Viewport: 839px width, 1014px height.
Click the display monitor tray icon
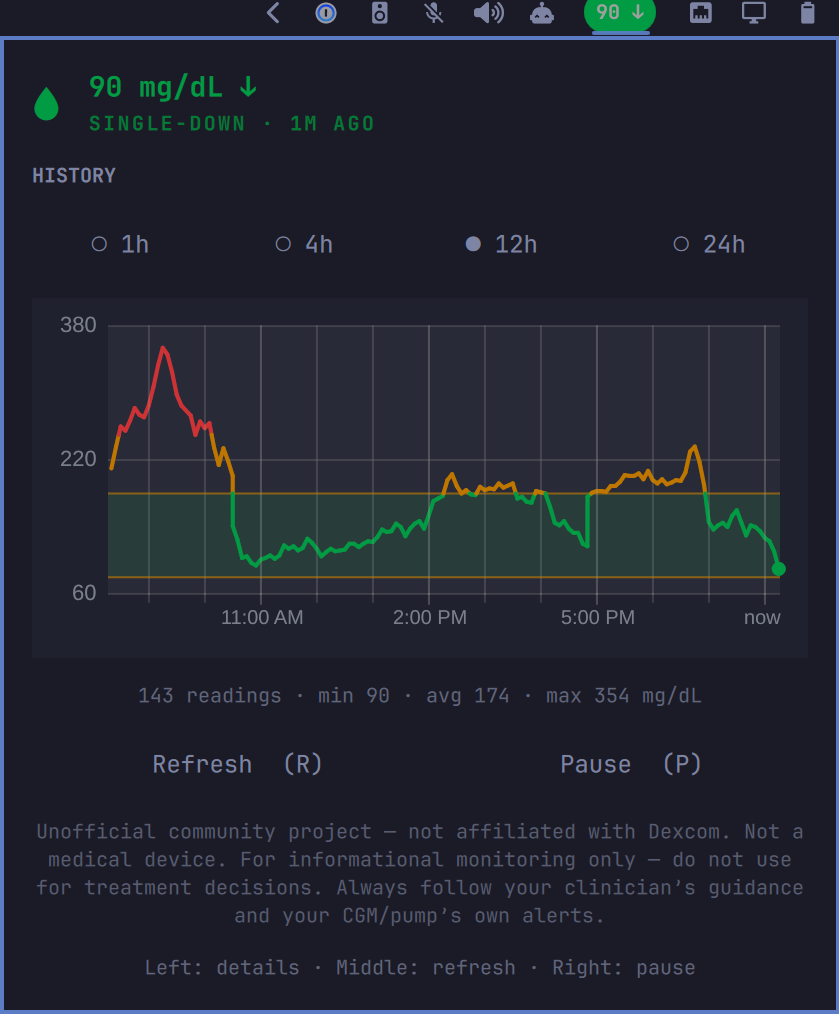click(754, 13)
